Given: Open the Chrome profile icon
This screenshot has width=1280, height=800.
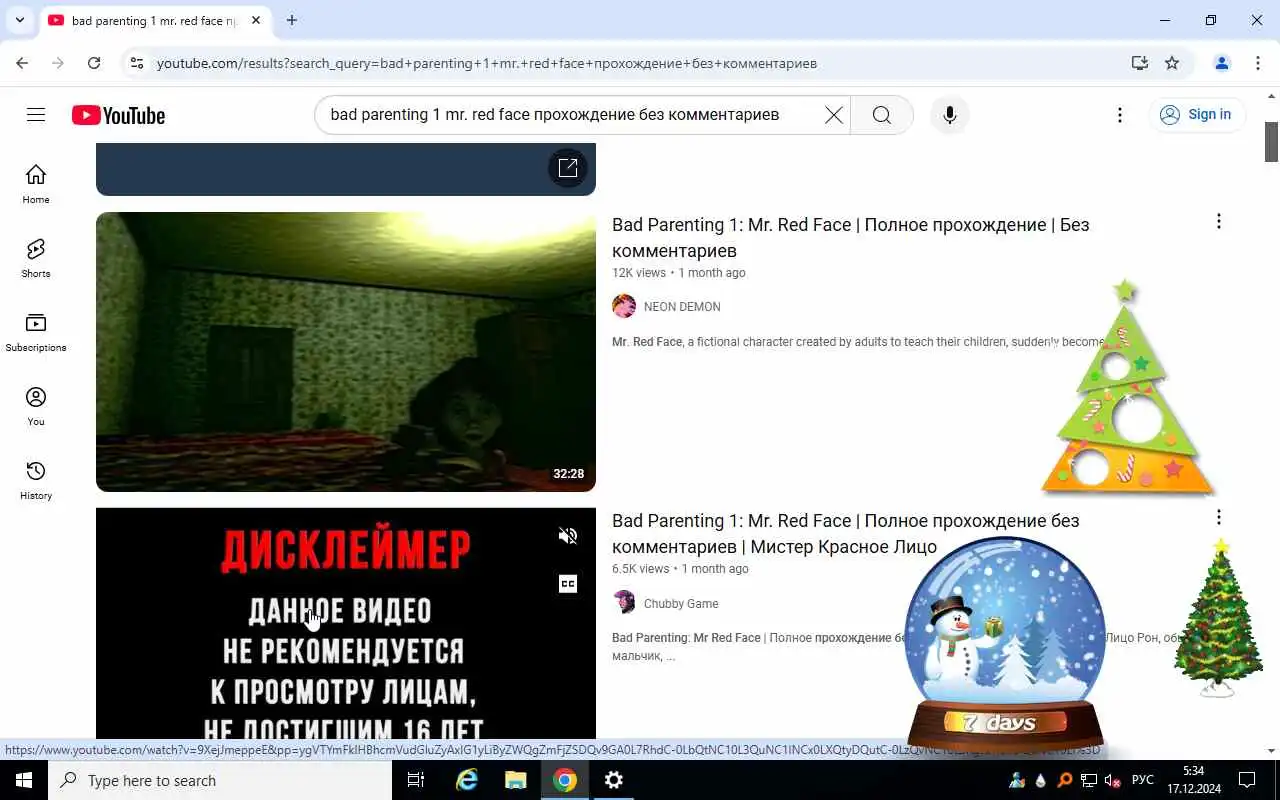Looking at the screenshot, I should pos(1222,63).
